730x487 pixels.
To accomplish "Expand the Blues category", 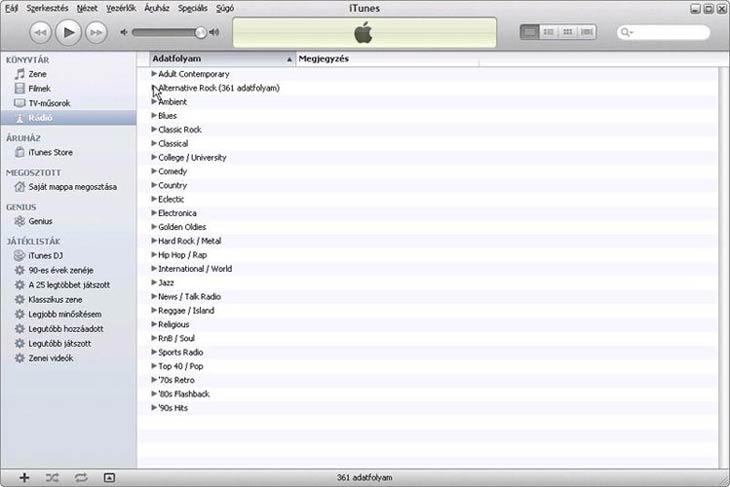I will (154, 115).
